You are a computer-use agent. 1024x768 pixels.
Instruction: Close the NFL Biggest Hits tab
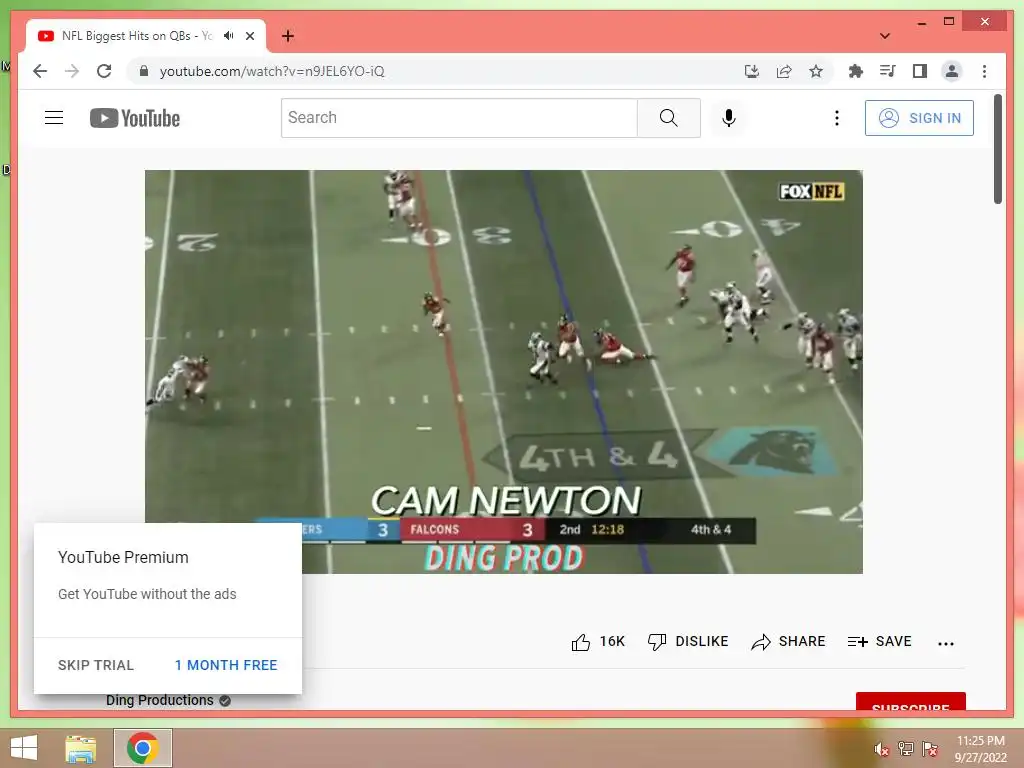tap(250, 36)
